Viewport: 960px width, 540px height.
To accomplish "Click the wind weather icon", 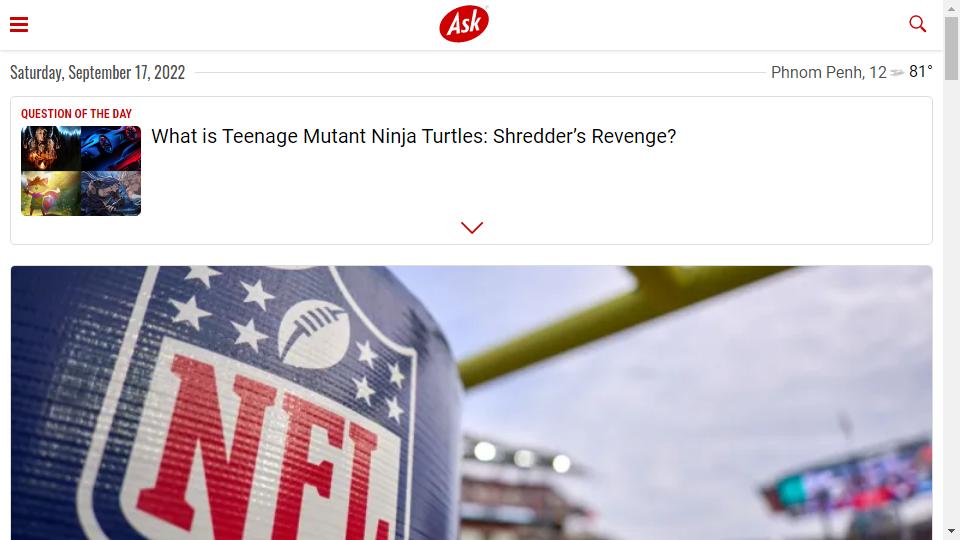I will (x=898, y=73).
